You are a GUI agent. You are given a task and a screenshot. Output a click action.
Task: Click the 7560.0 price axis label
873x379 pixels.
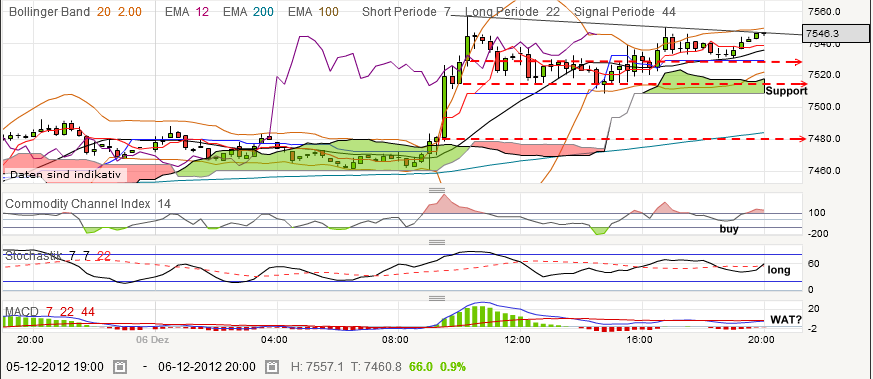(825, 12)
